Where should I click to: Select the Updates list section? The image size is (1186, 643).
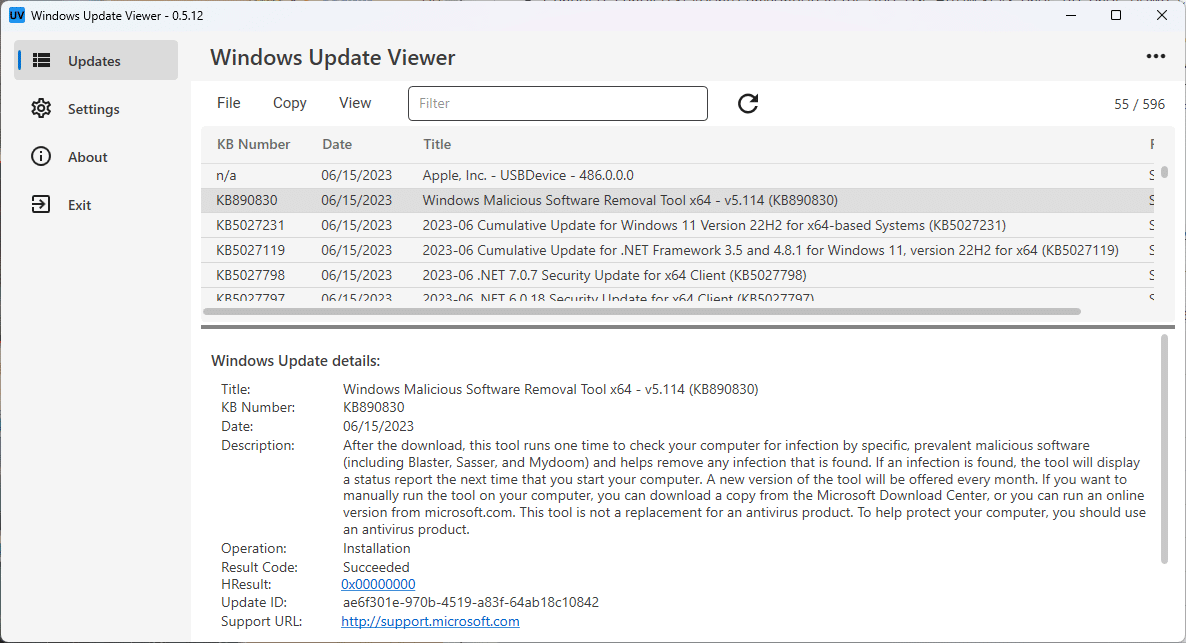93,60
